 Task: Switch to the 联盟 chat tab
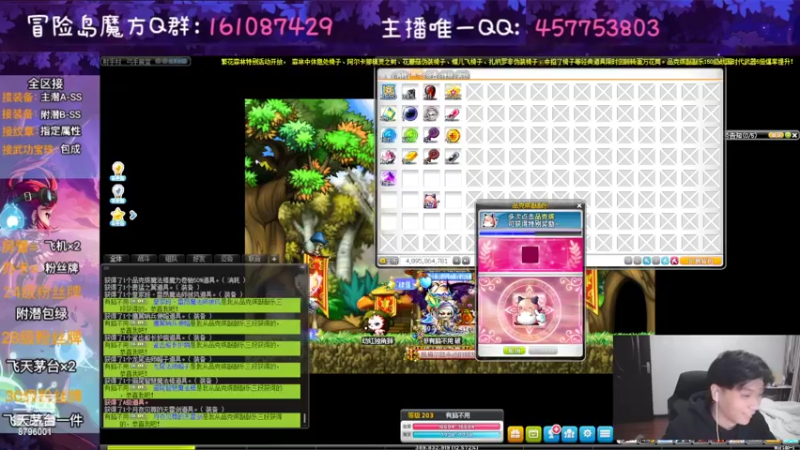[x=254, y=259]
